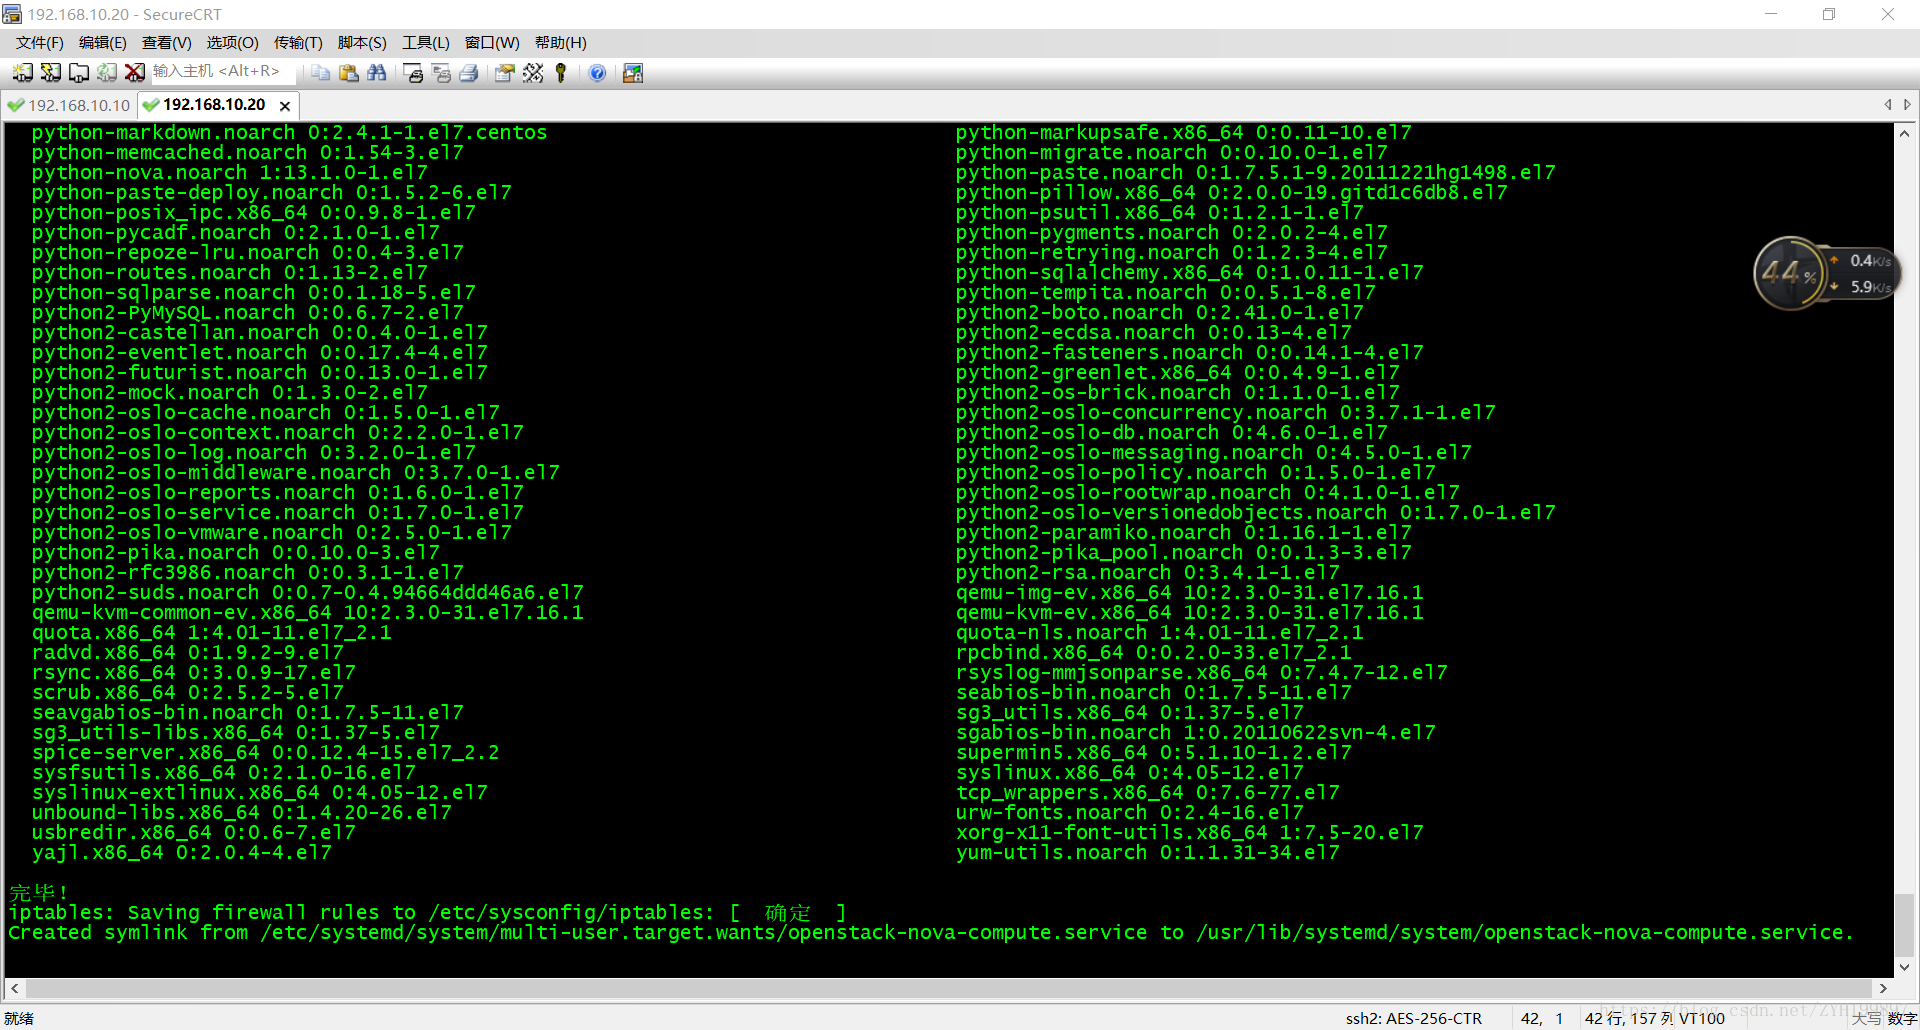
Task: Click the SecureCRT title bar app icon
Action: tap(12, 14)
